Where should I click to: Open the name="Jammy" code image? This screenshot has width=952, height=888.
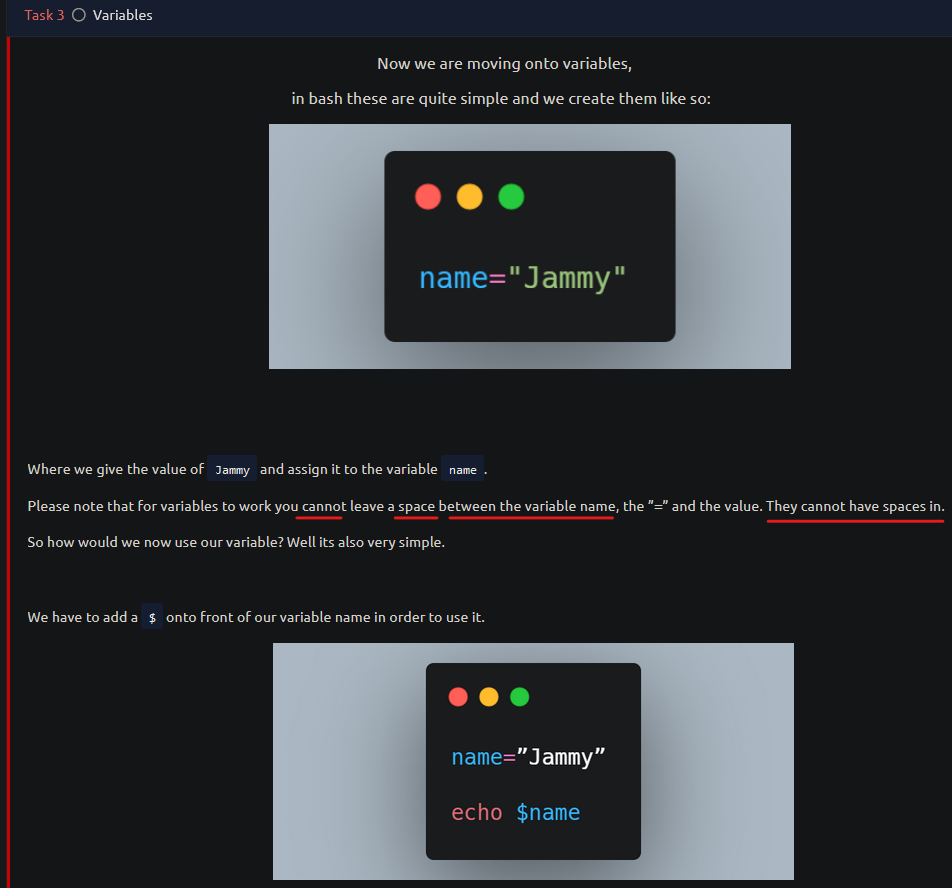coord(529,246)
